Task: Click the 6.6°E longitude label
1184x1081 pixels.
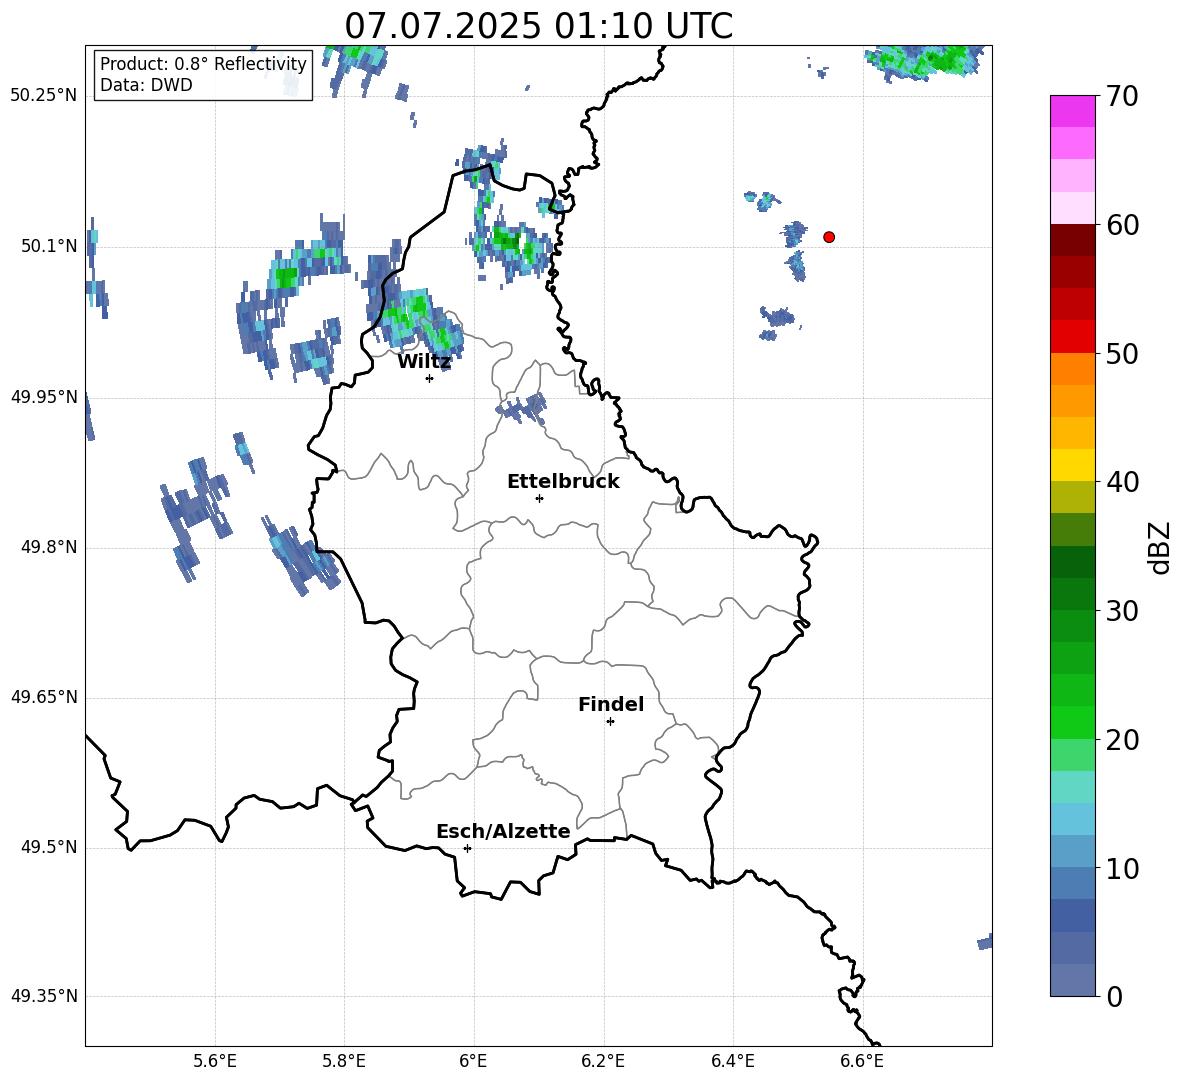Action: point(862,1062)
